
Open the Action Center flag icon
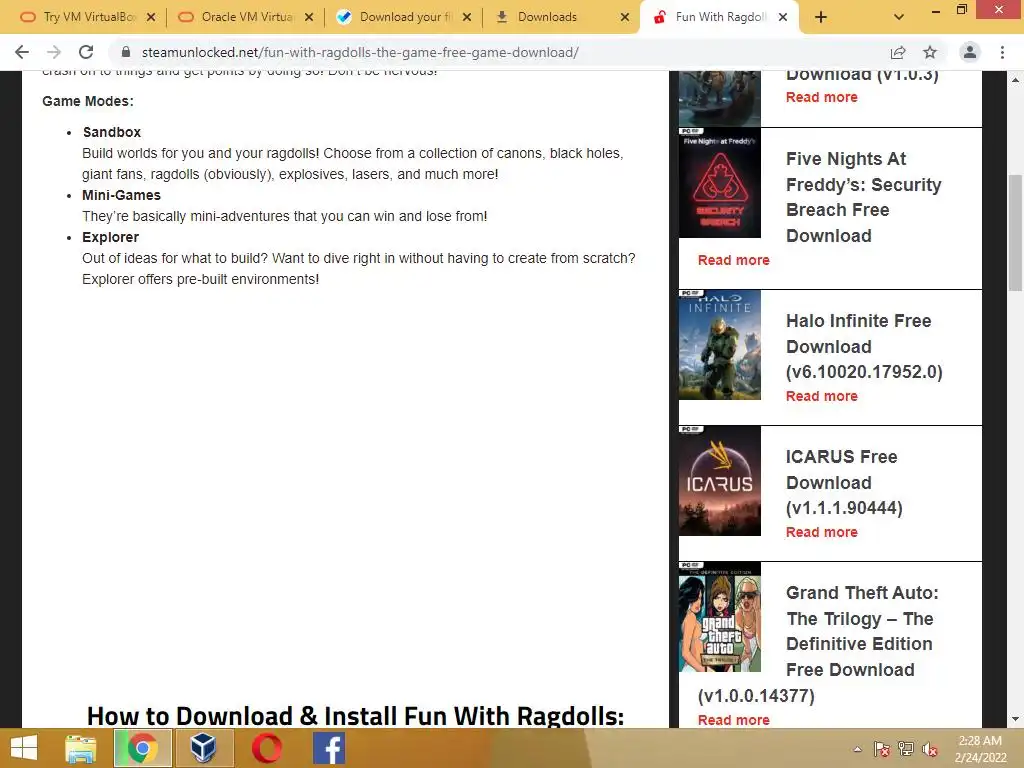882,749
